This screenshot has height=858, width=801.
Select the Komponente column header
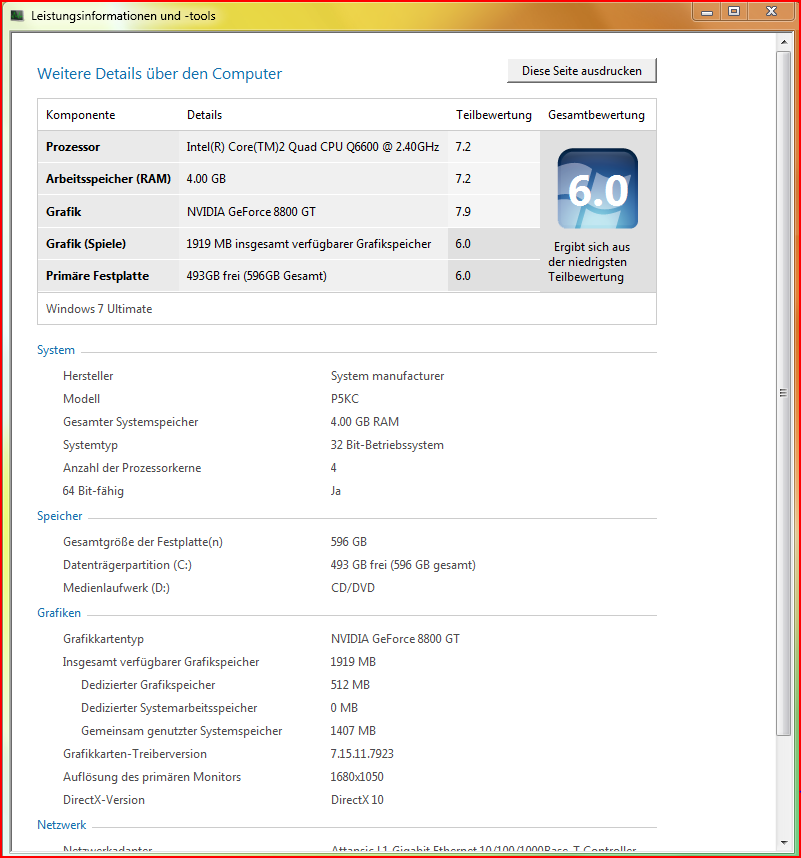pos(80,115)
